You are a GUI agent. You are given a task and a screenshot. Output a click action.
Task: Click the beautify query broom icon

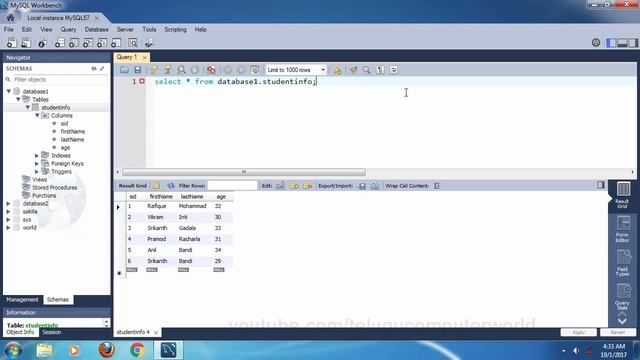353,70
